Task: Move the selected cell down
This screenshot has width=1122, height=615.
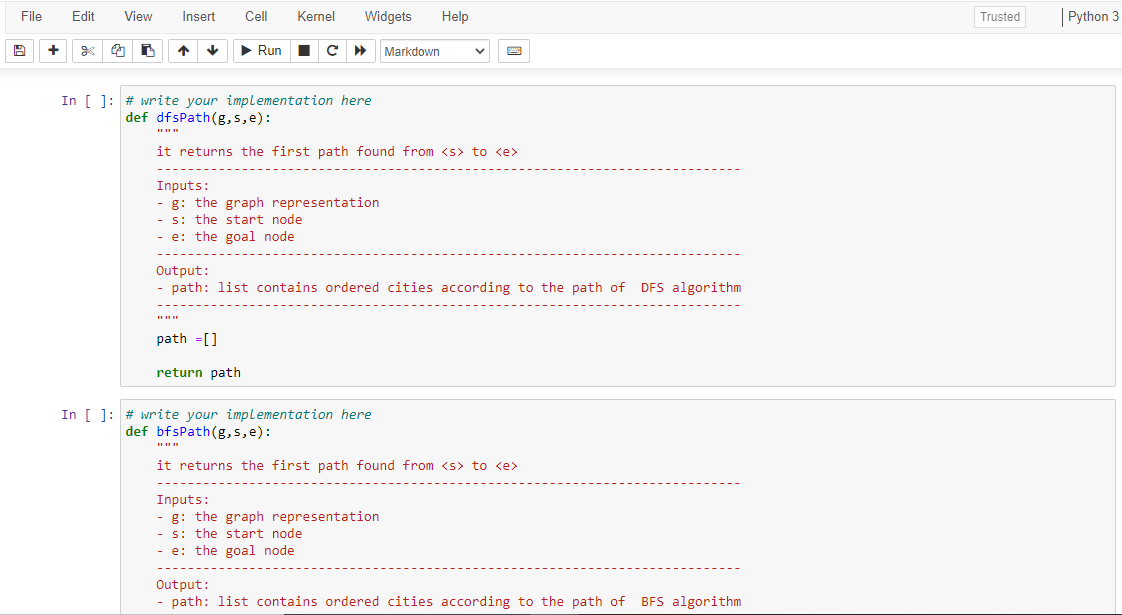Action: coord(212,50)
